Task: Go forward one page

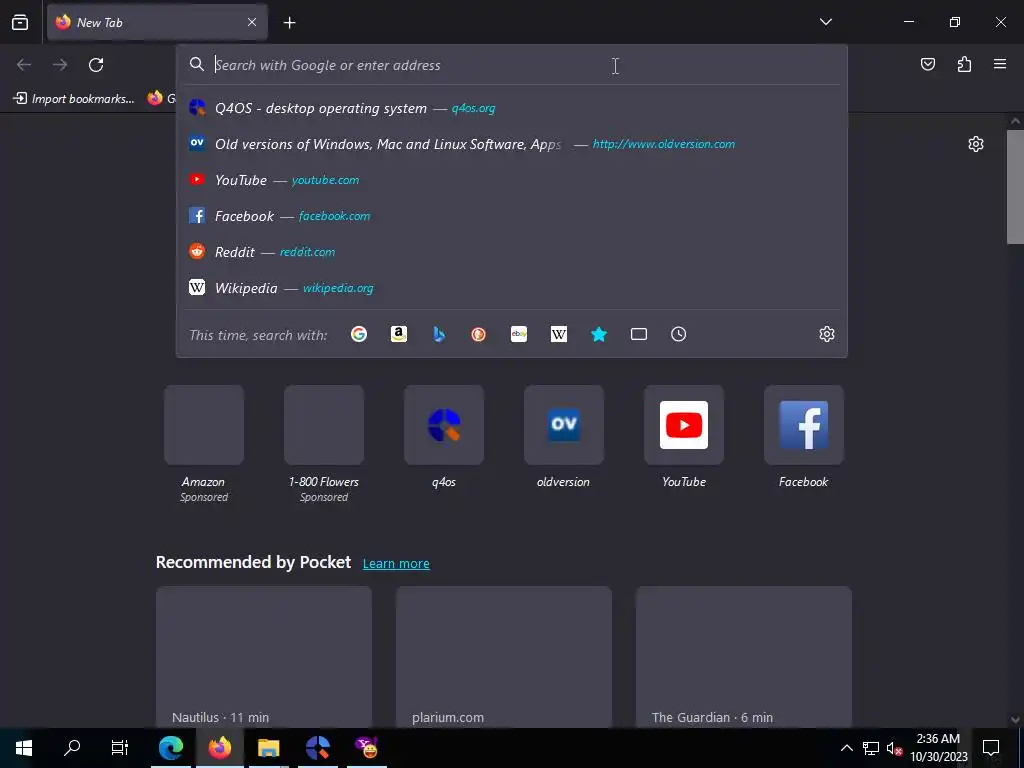Action: click(x=60, y=65)
